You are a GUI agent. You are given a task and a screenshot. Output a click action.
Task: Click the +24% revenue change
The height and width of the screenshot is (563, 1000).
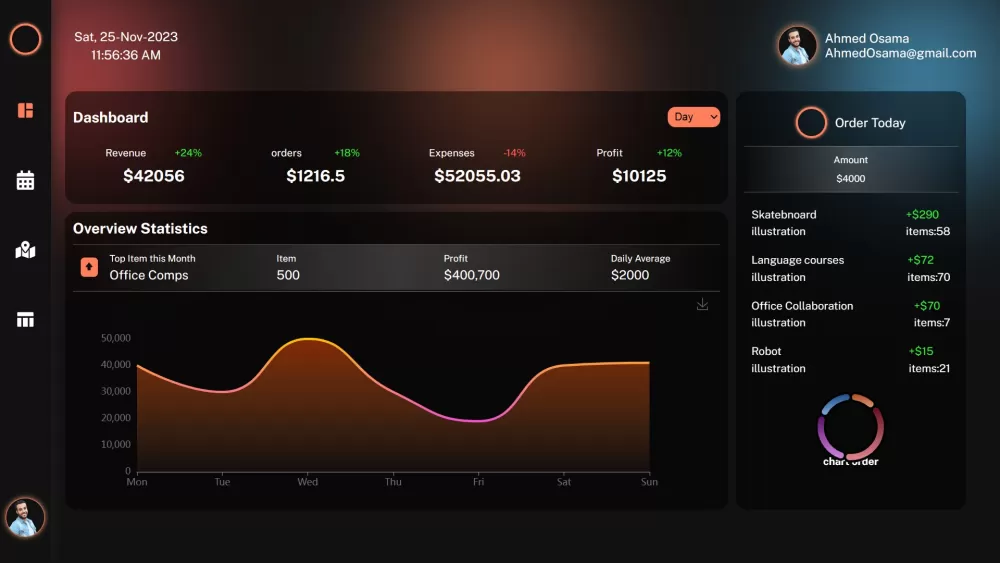click(188, 153)
